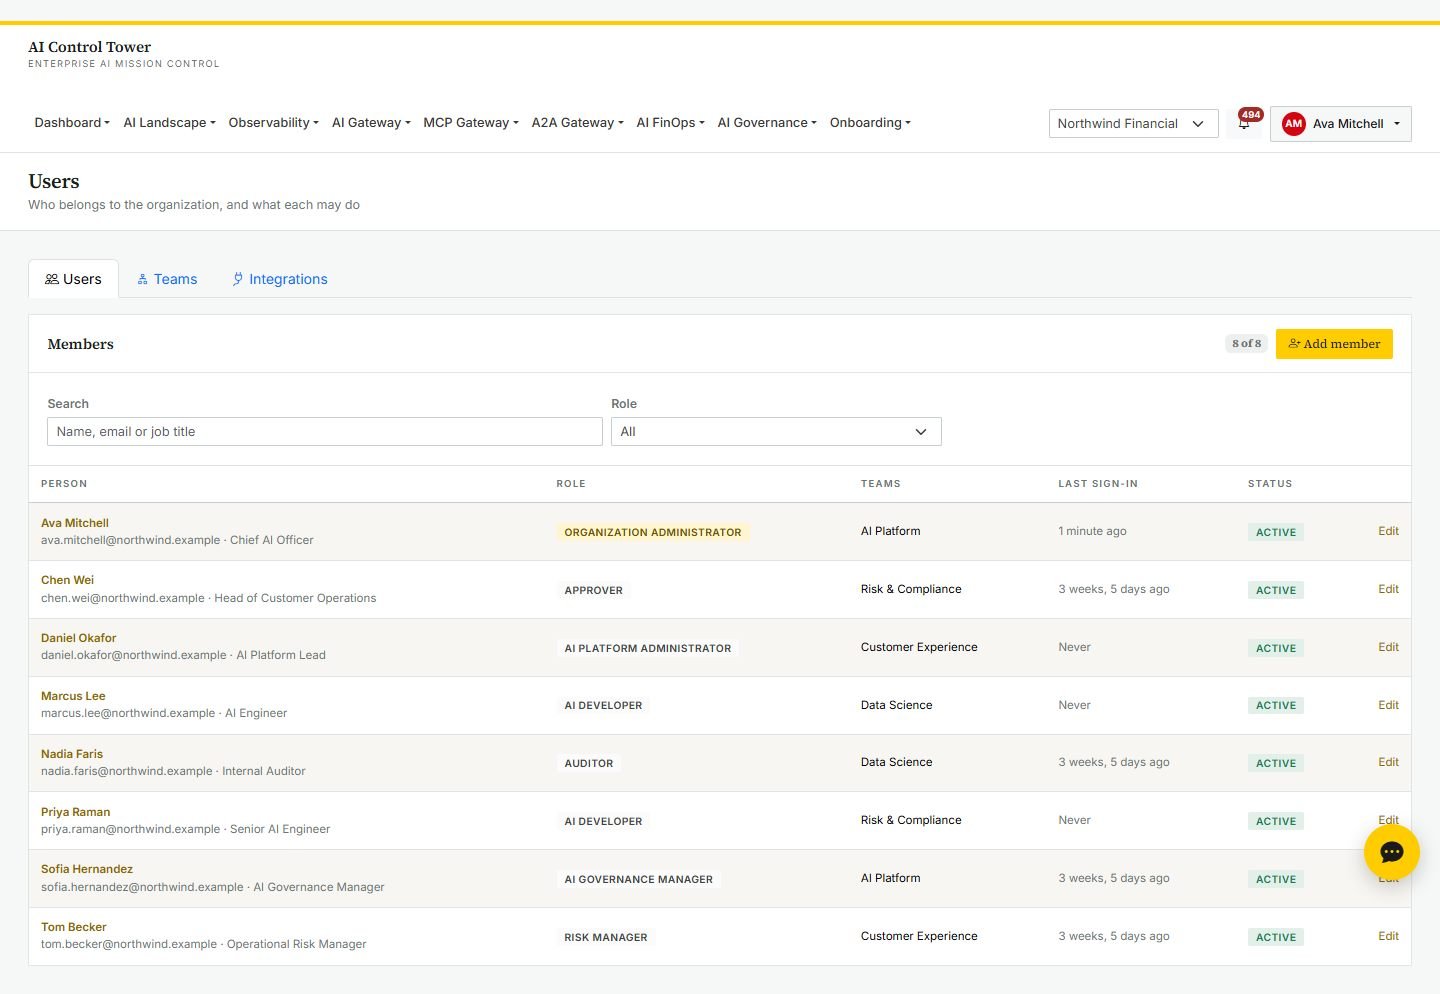Click the Add member button
Image resolution: width=1440 pixels, height=994 pixels.
pos(1334,344)
